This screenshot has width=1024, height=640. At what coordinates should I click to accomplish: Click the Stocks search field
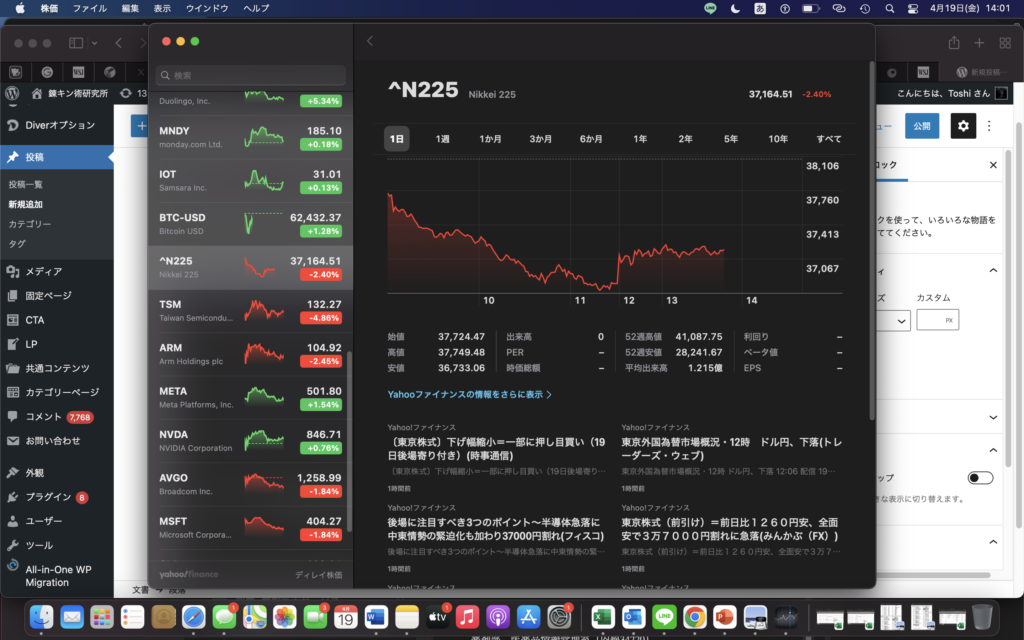click(251, 75)
